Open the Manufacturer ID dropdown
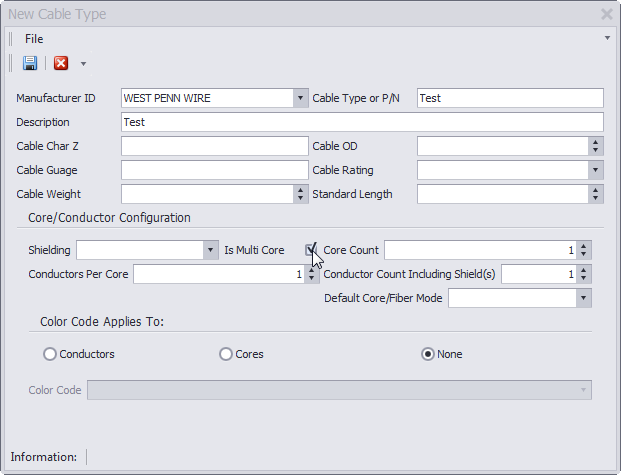The width and height of the screenshot is (621, 475). pyautogui.click(x=300, y=98)
